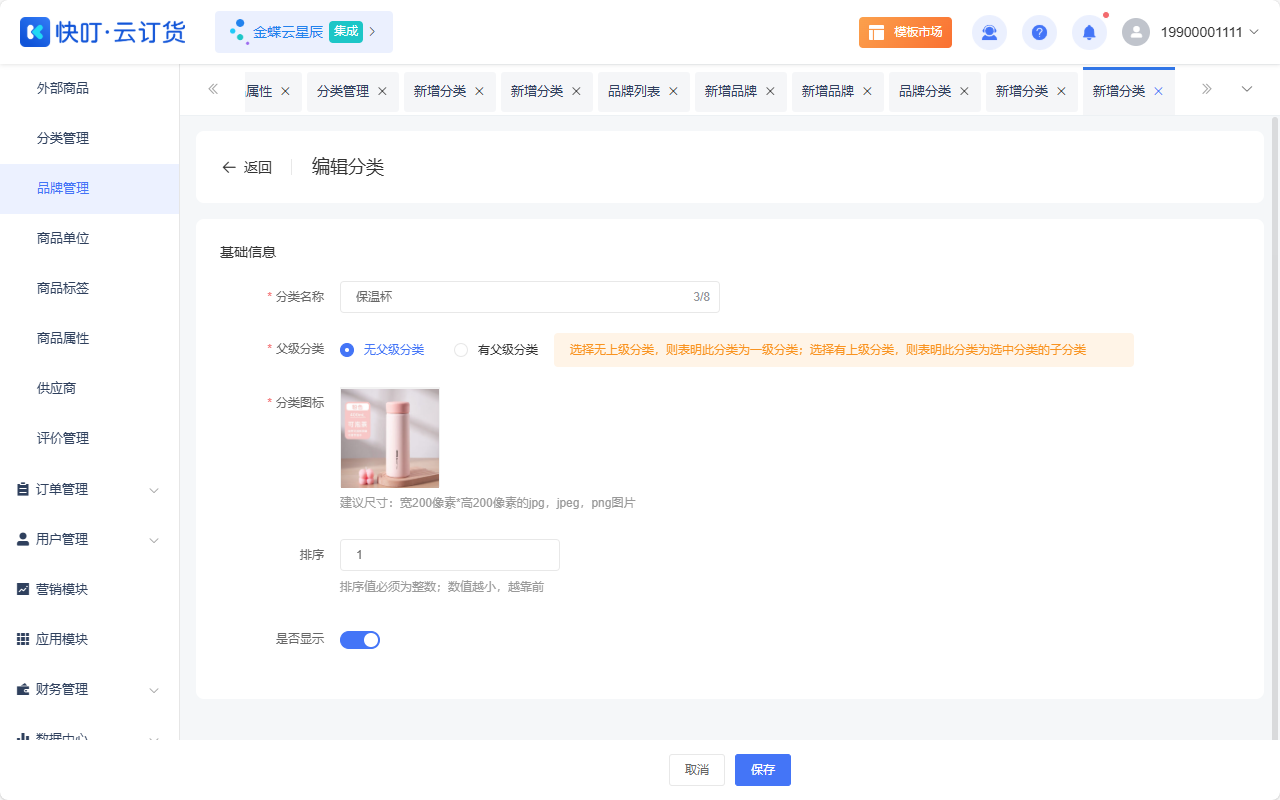Expand the 财务管理 menu chevron

[154, 690]
